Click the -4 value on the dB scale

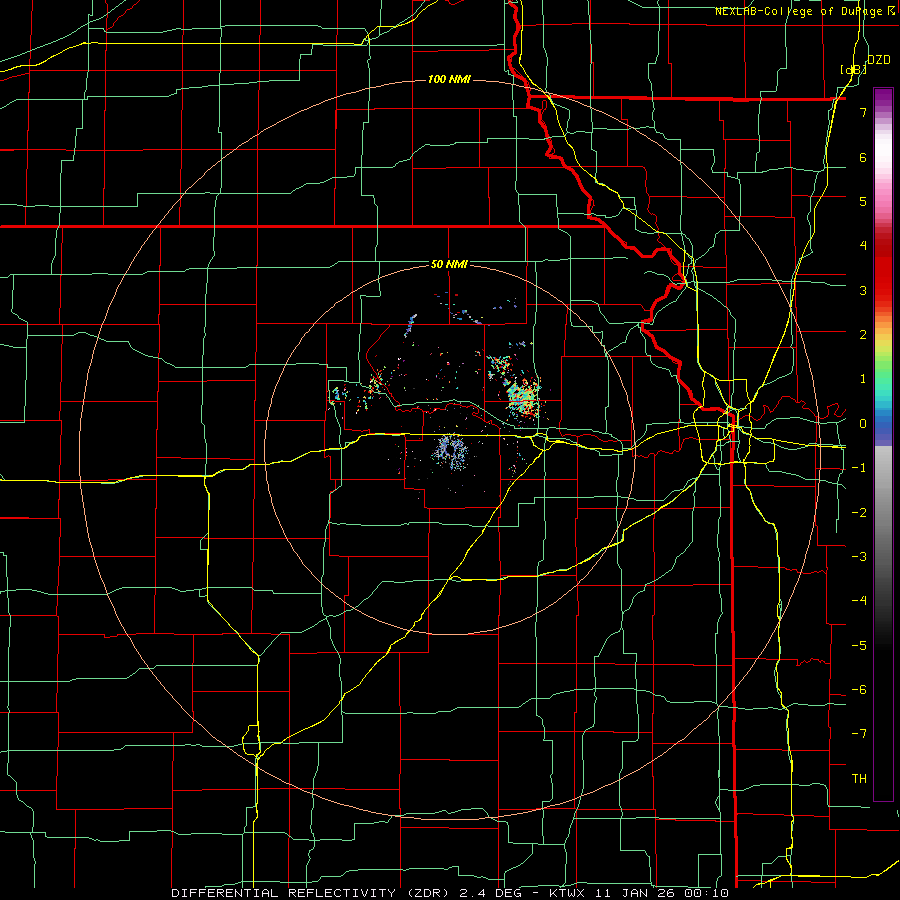coord(859,601)
